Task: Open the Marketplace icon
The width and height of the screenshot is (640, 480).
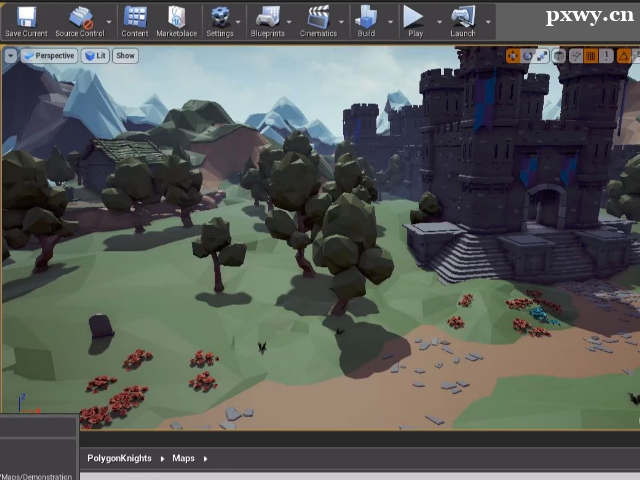Action: pos(176,20)
